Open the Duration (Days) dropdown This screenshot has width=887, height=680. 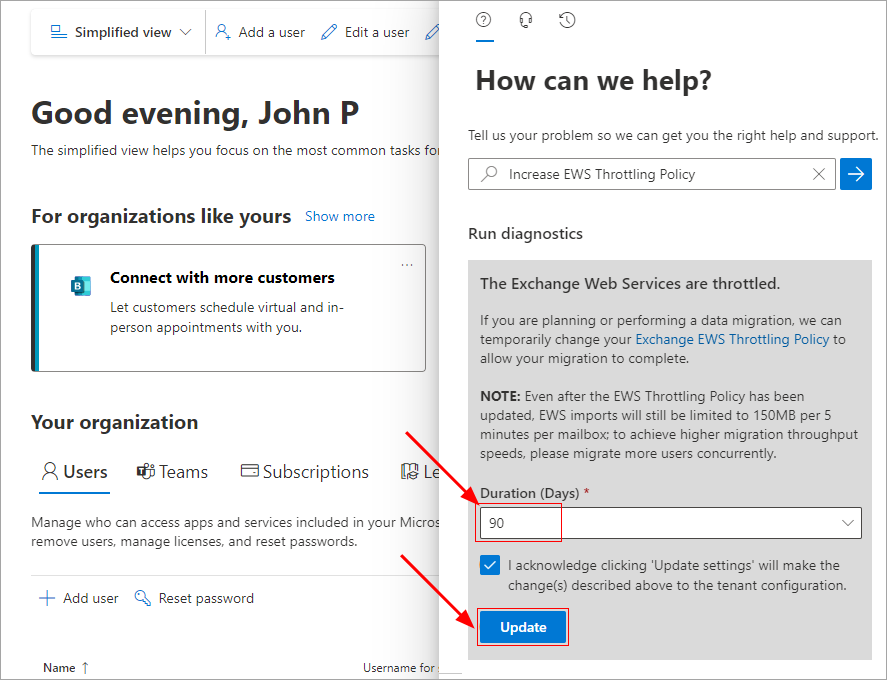[x=670, y=523]
